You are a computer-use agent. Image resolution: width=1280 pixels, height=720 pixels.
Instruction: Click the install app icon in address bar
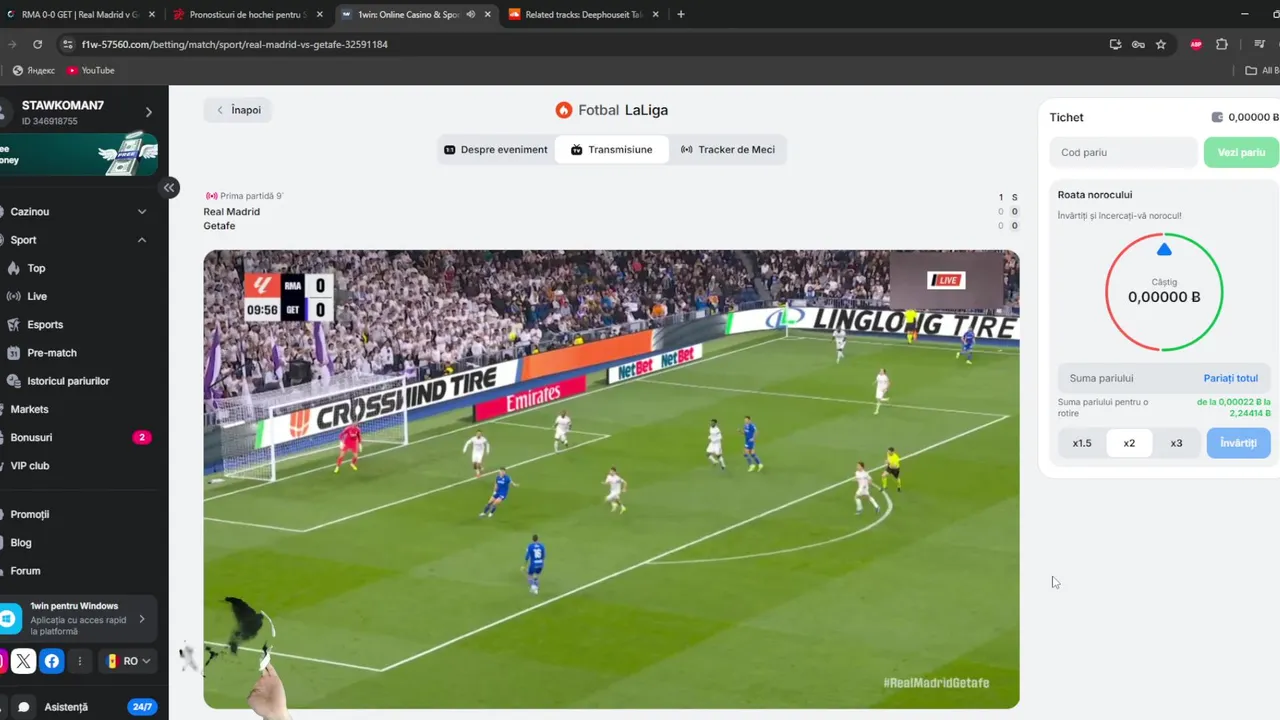1115,44
